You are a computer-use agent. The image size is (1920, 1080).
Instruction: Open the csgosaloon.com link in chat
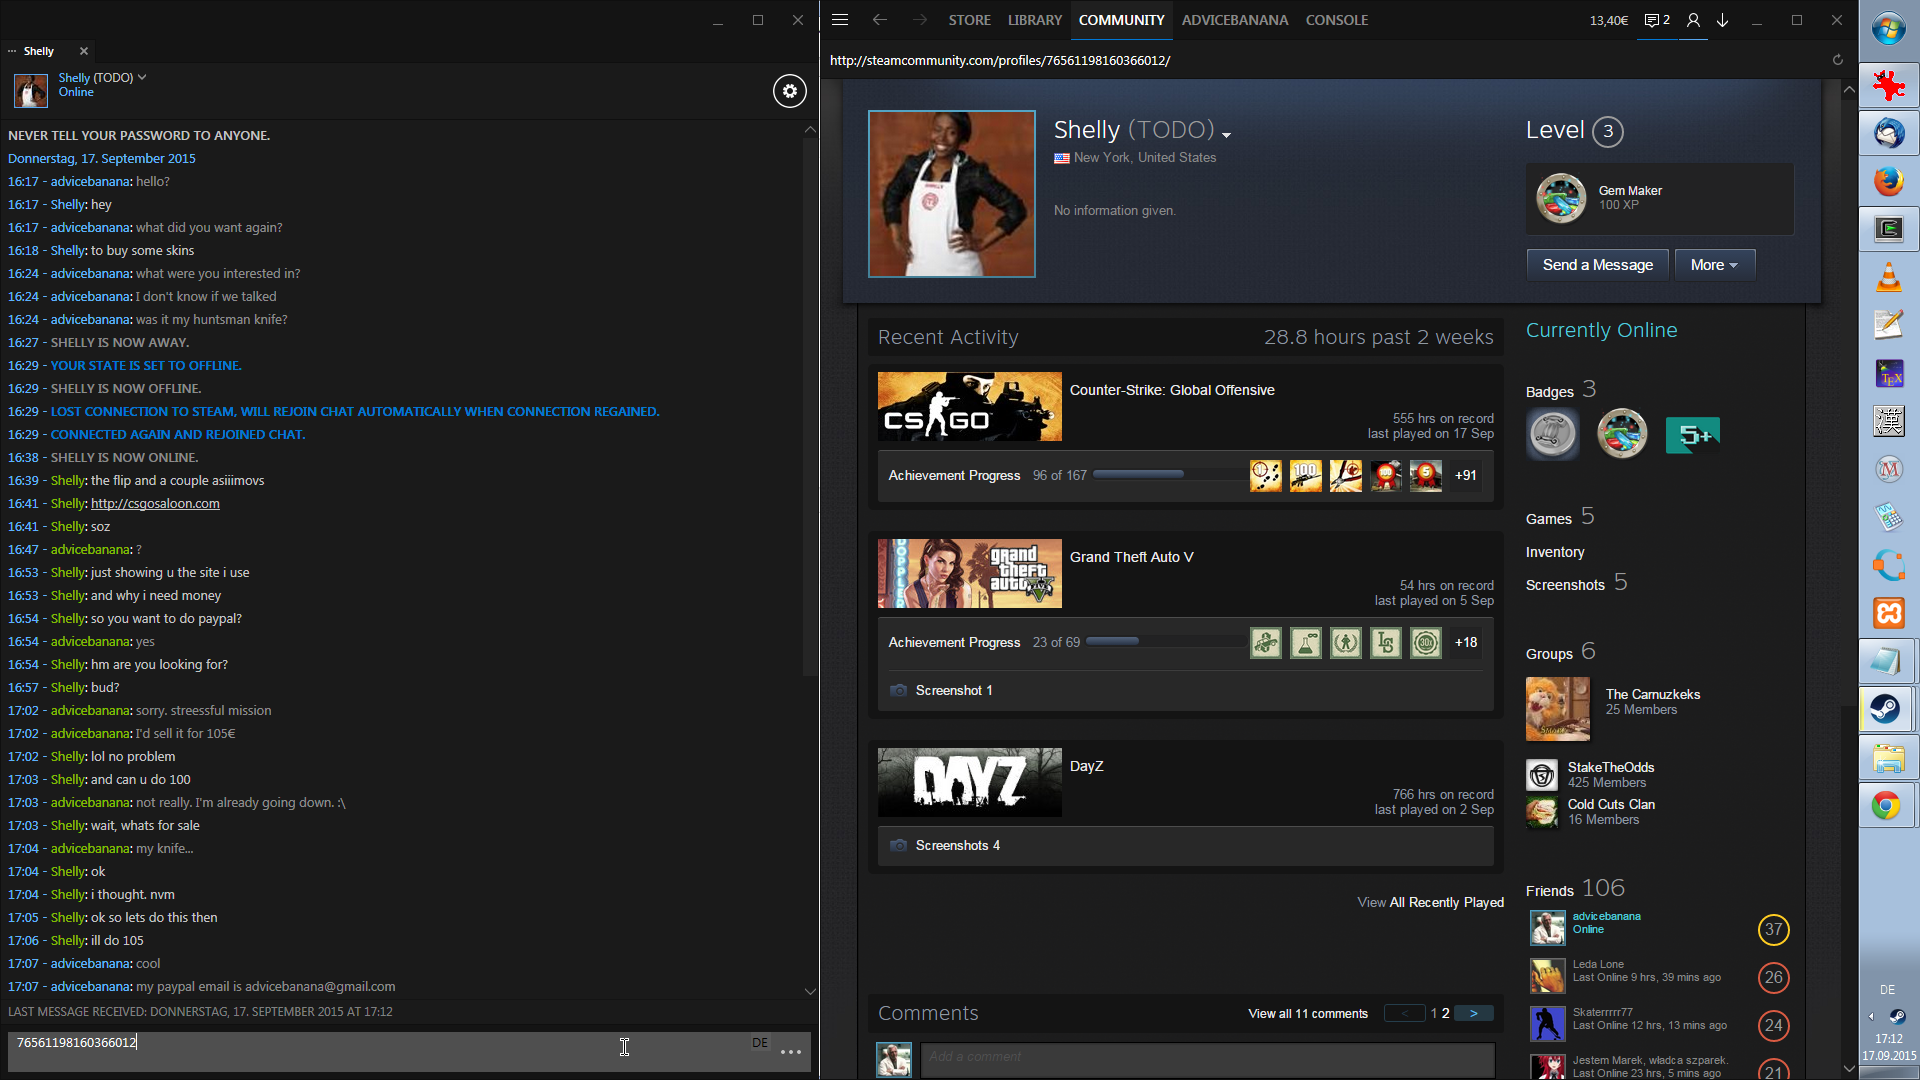click(155, 504)
